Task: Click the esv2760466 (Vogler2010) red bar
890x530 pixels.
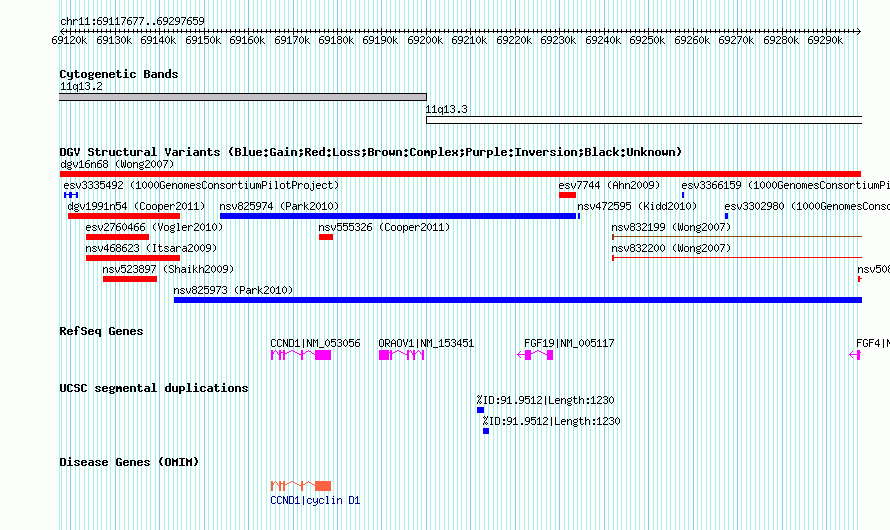Action: coord(117,237)
